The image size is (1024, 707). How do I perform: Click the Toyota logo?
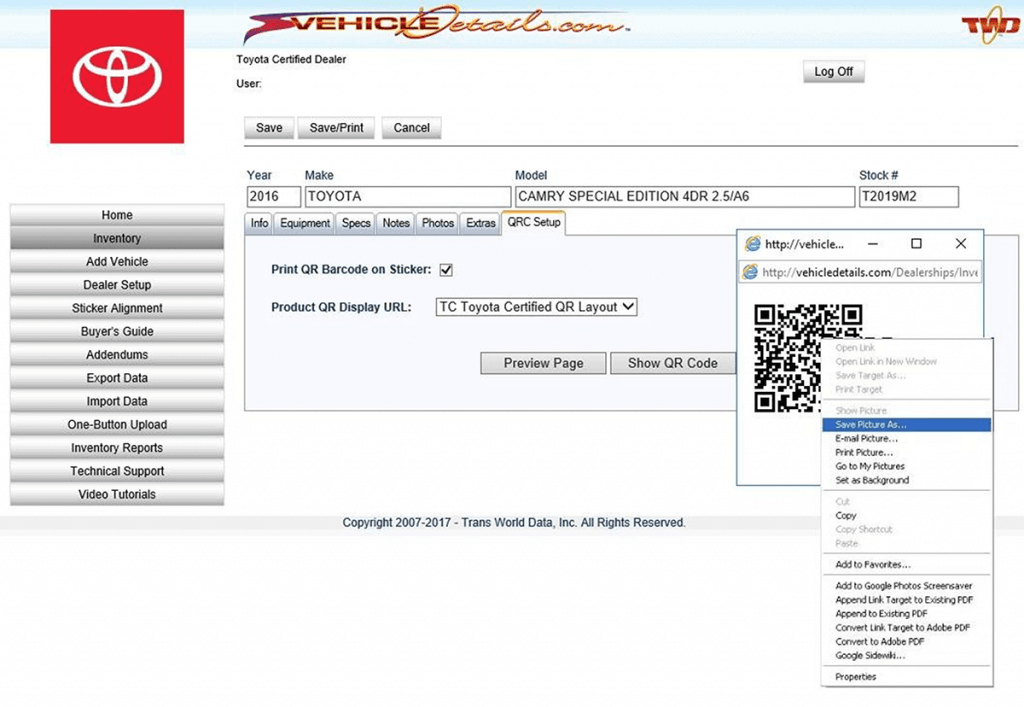coord(115,76)
